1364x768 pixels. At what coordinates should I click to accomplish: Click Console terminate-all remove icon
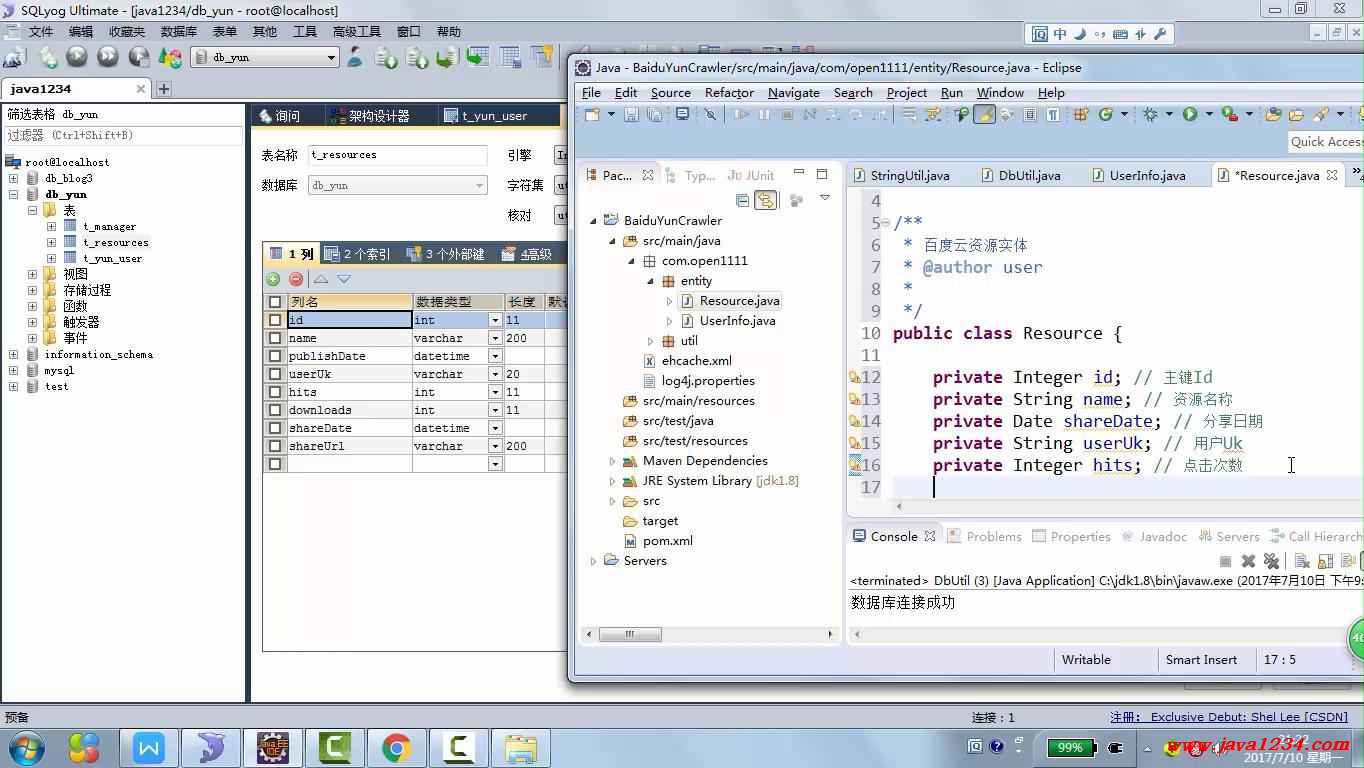pyautogui.click(x=1271, y=561)
